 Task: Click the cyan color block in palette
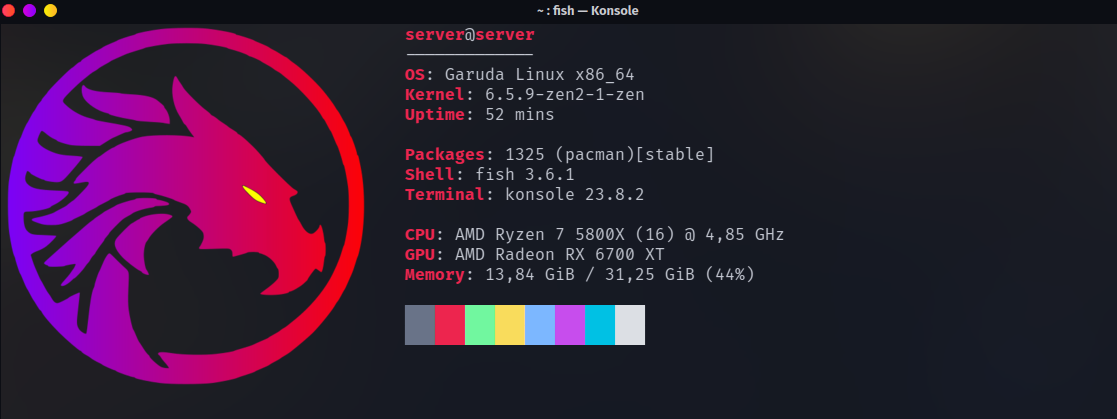600,325
